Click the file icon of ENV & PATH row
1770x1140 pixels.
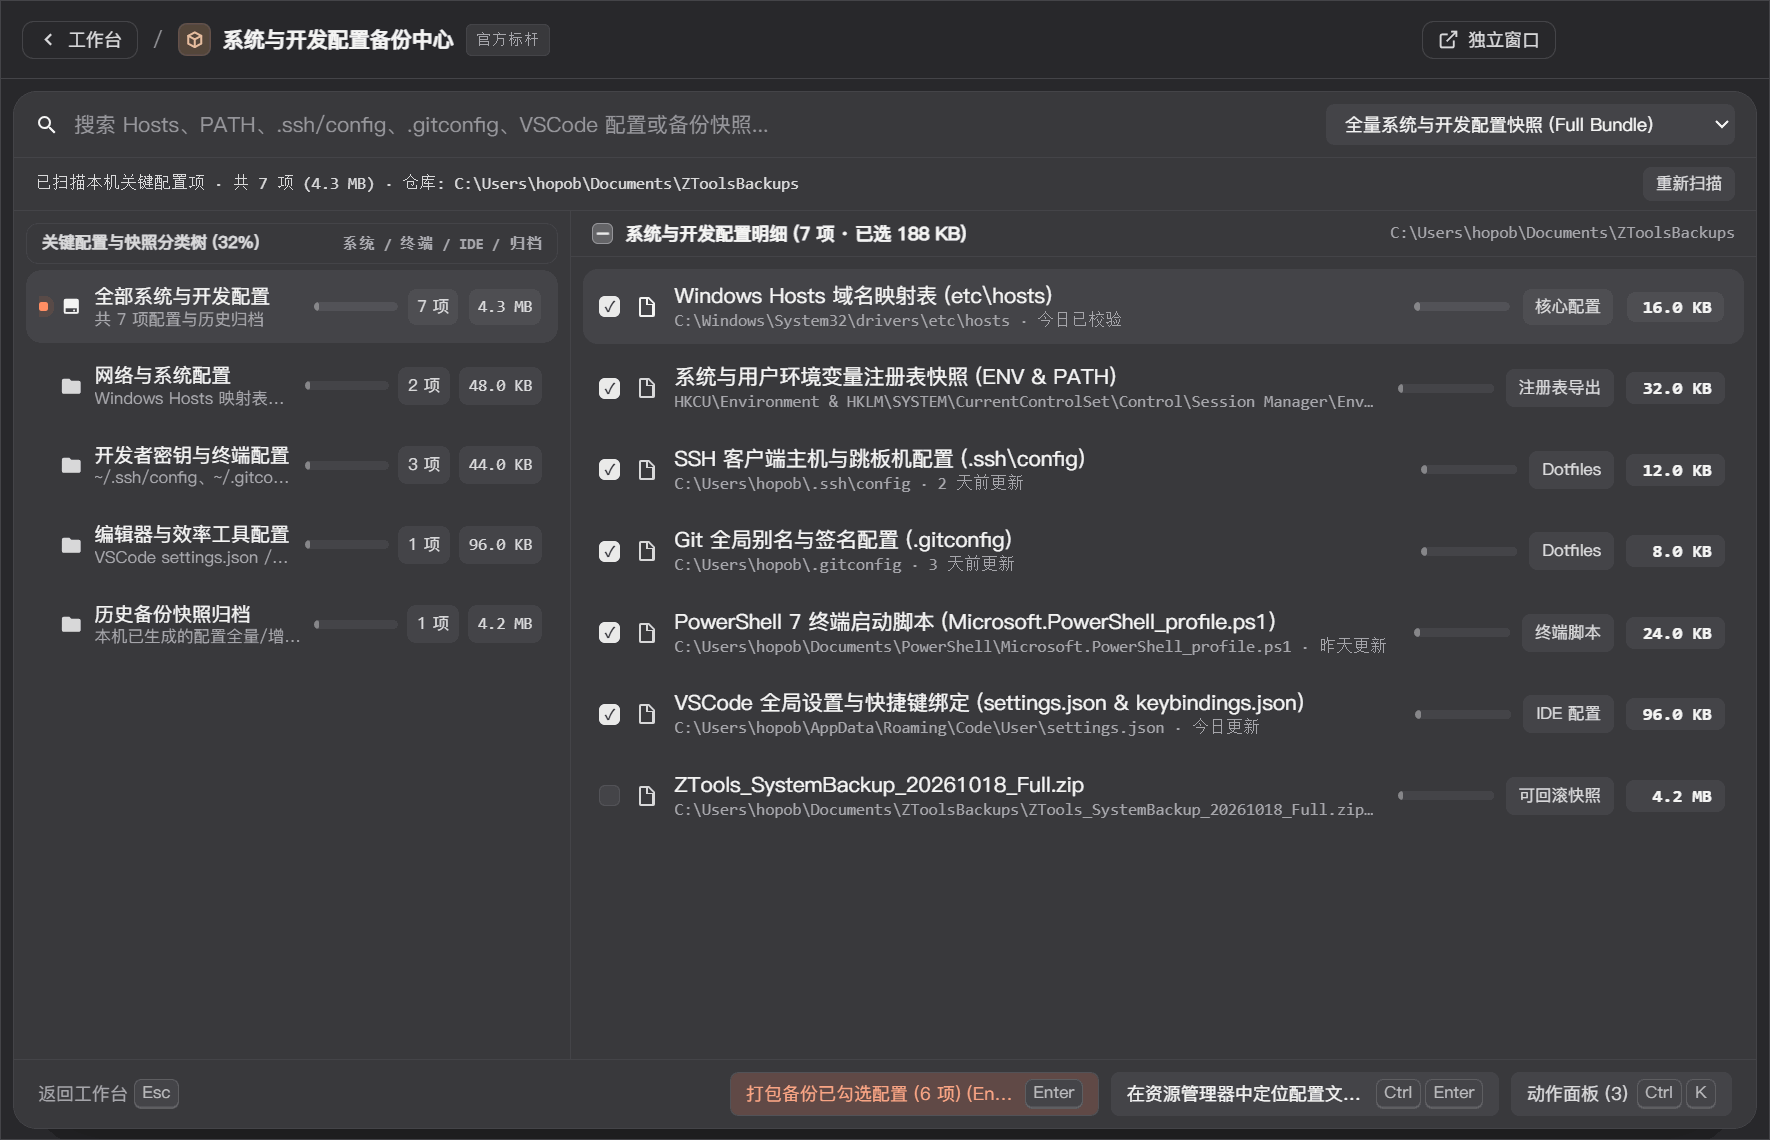click(647, 388)
